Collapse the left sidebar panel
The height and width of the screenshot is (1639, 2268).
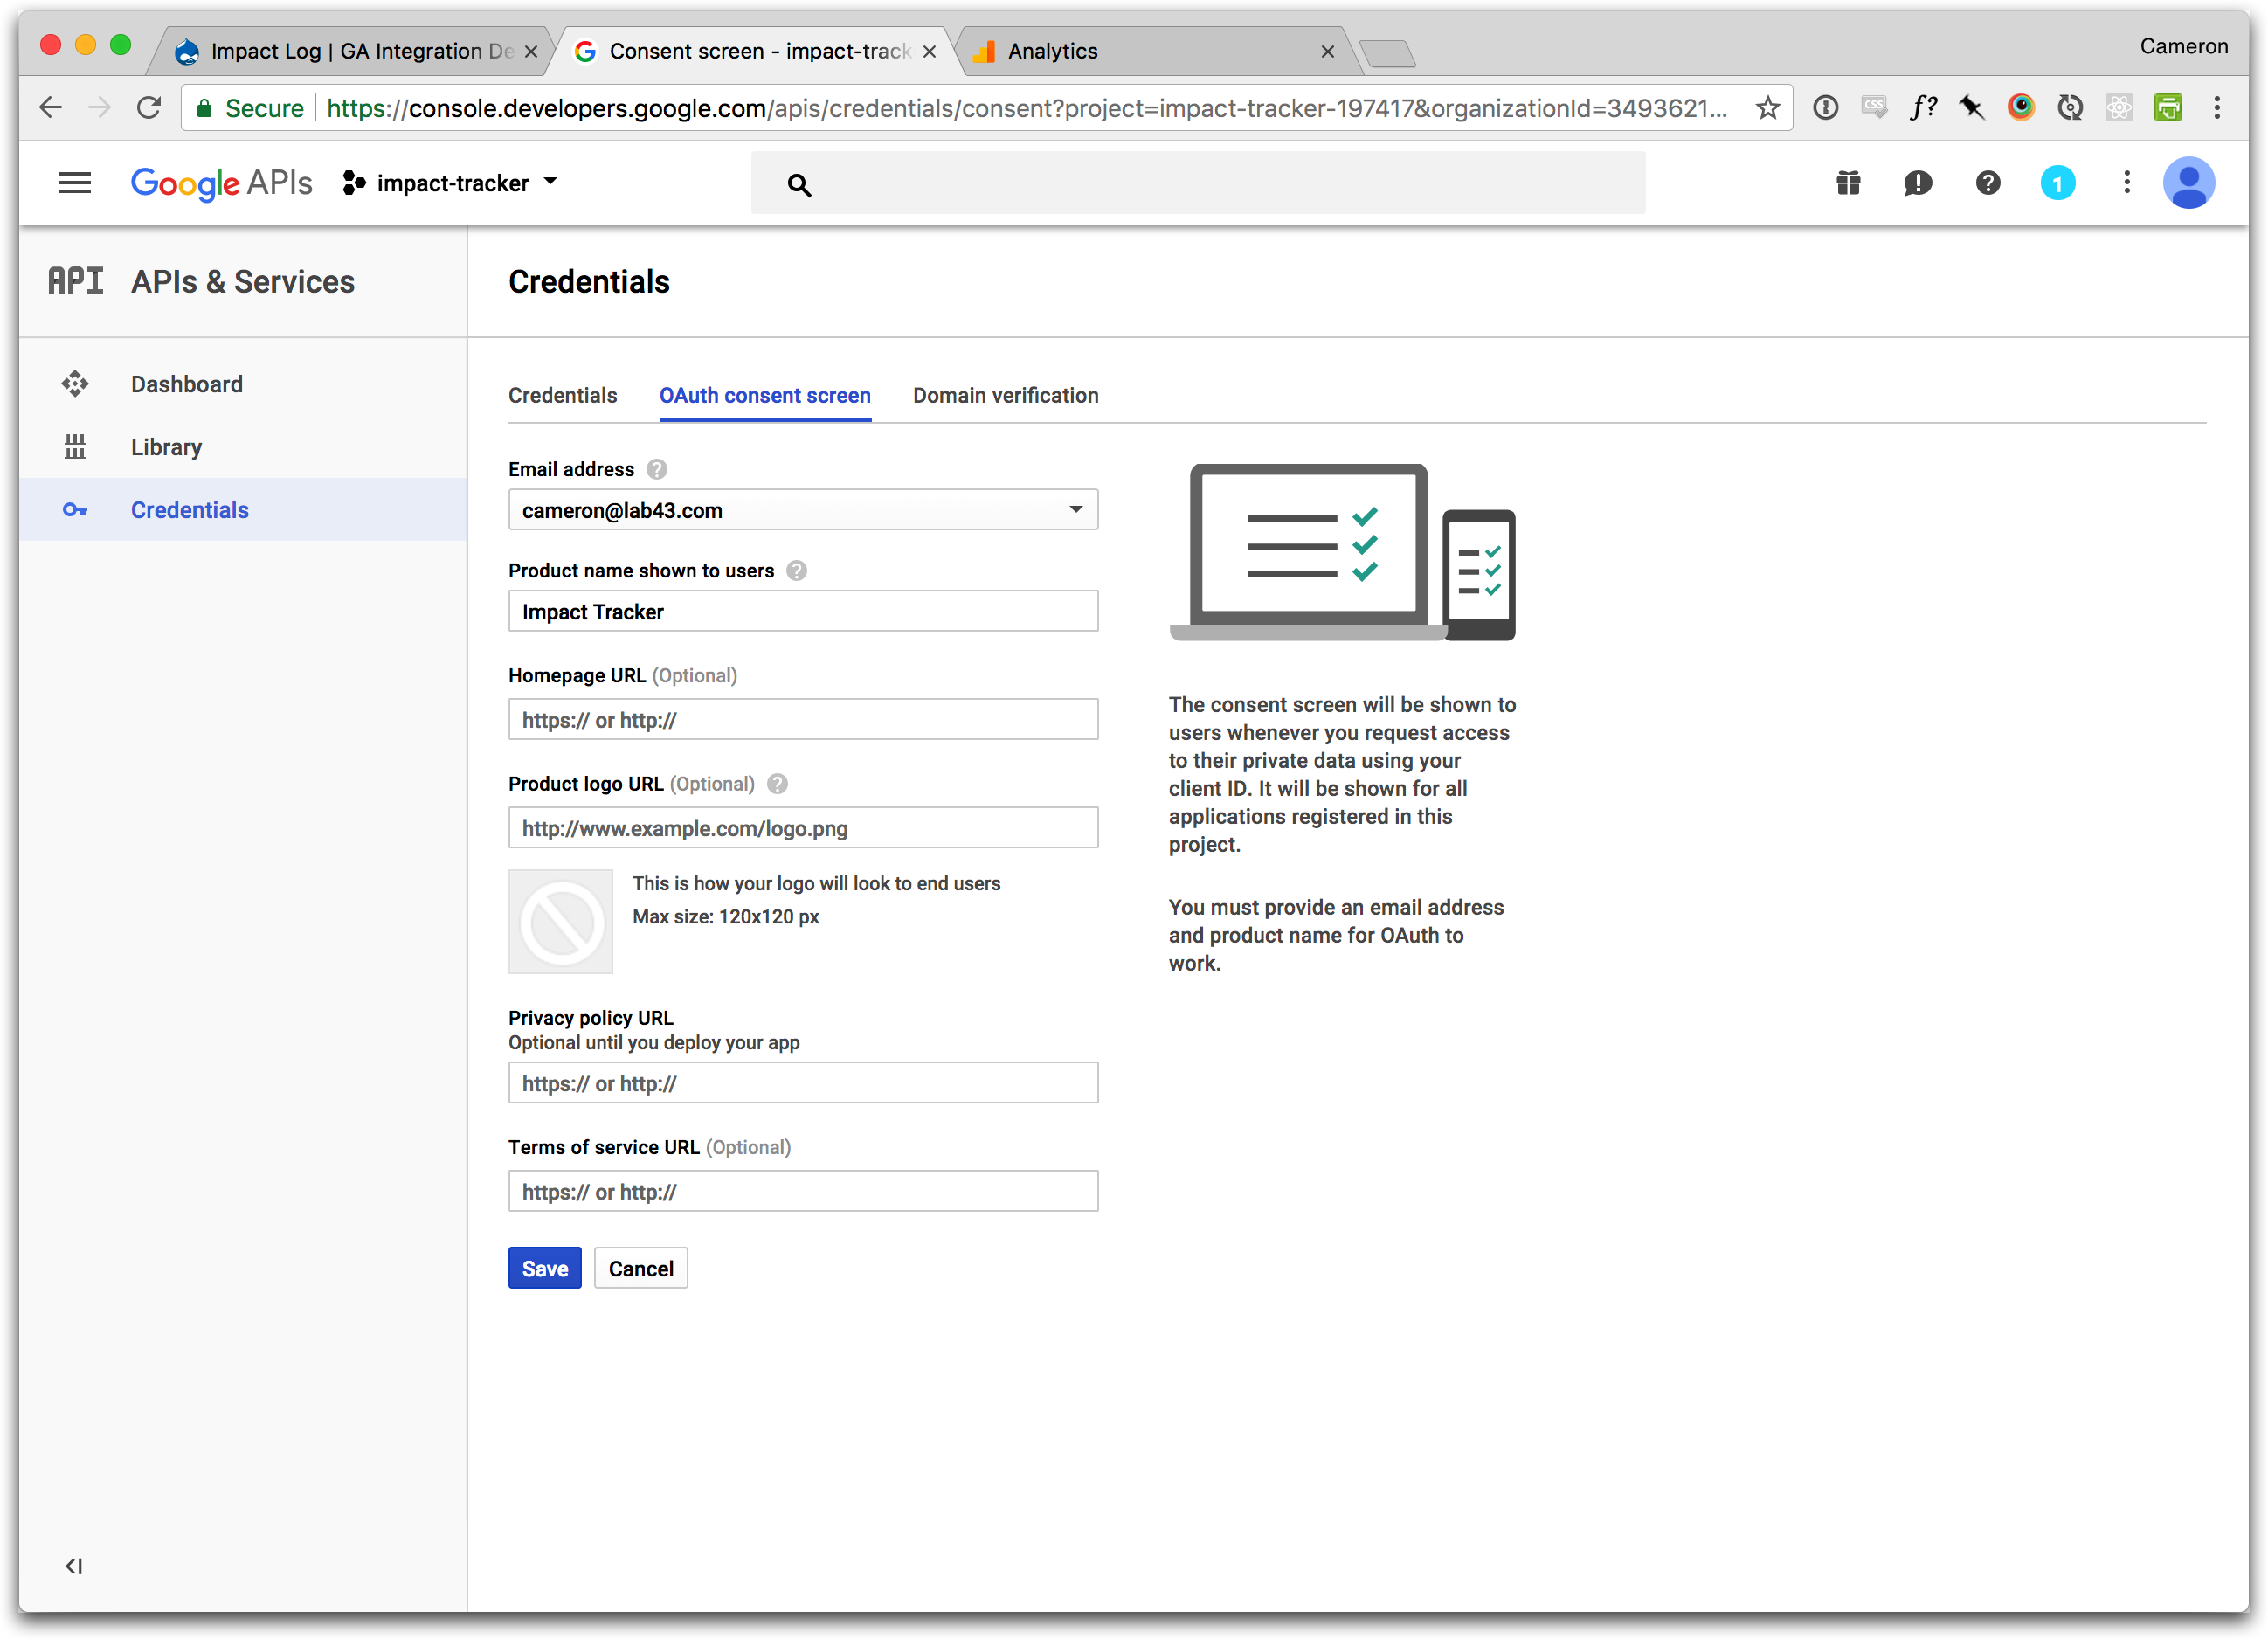click(74, 1566)
